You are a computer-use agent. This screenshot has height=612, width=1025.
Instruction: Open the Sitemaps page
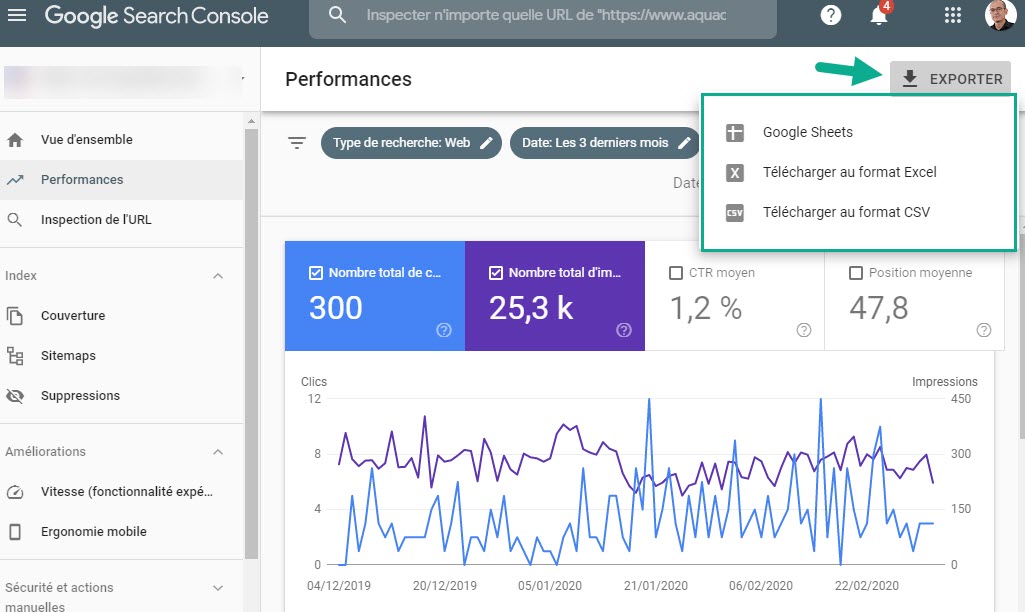122,356
